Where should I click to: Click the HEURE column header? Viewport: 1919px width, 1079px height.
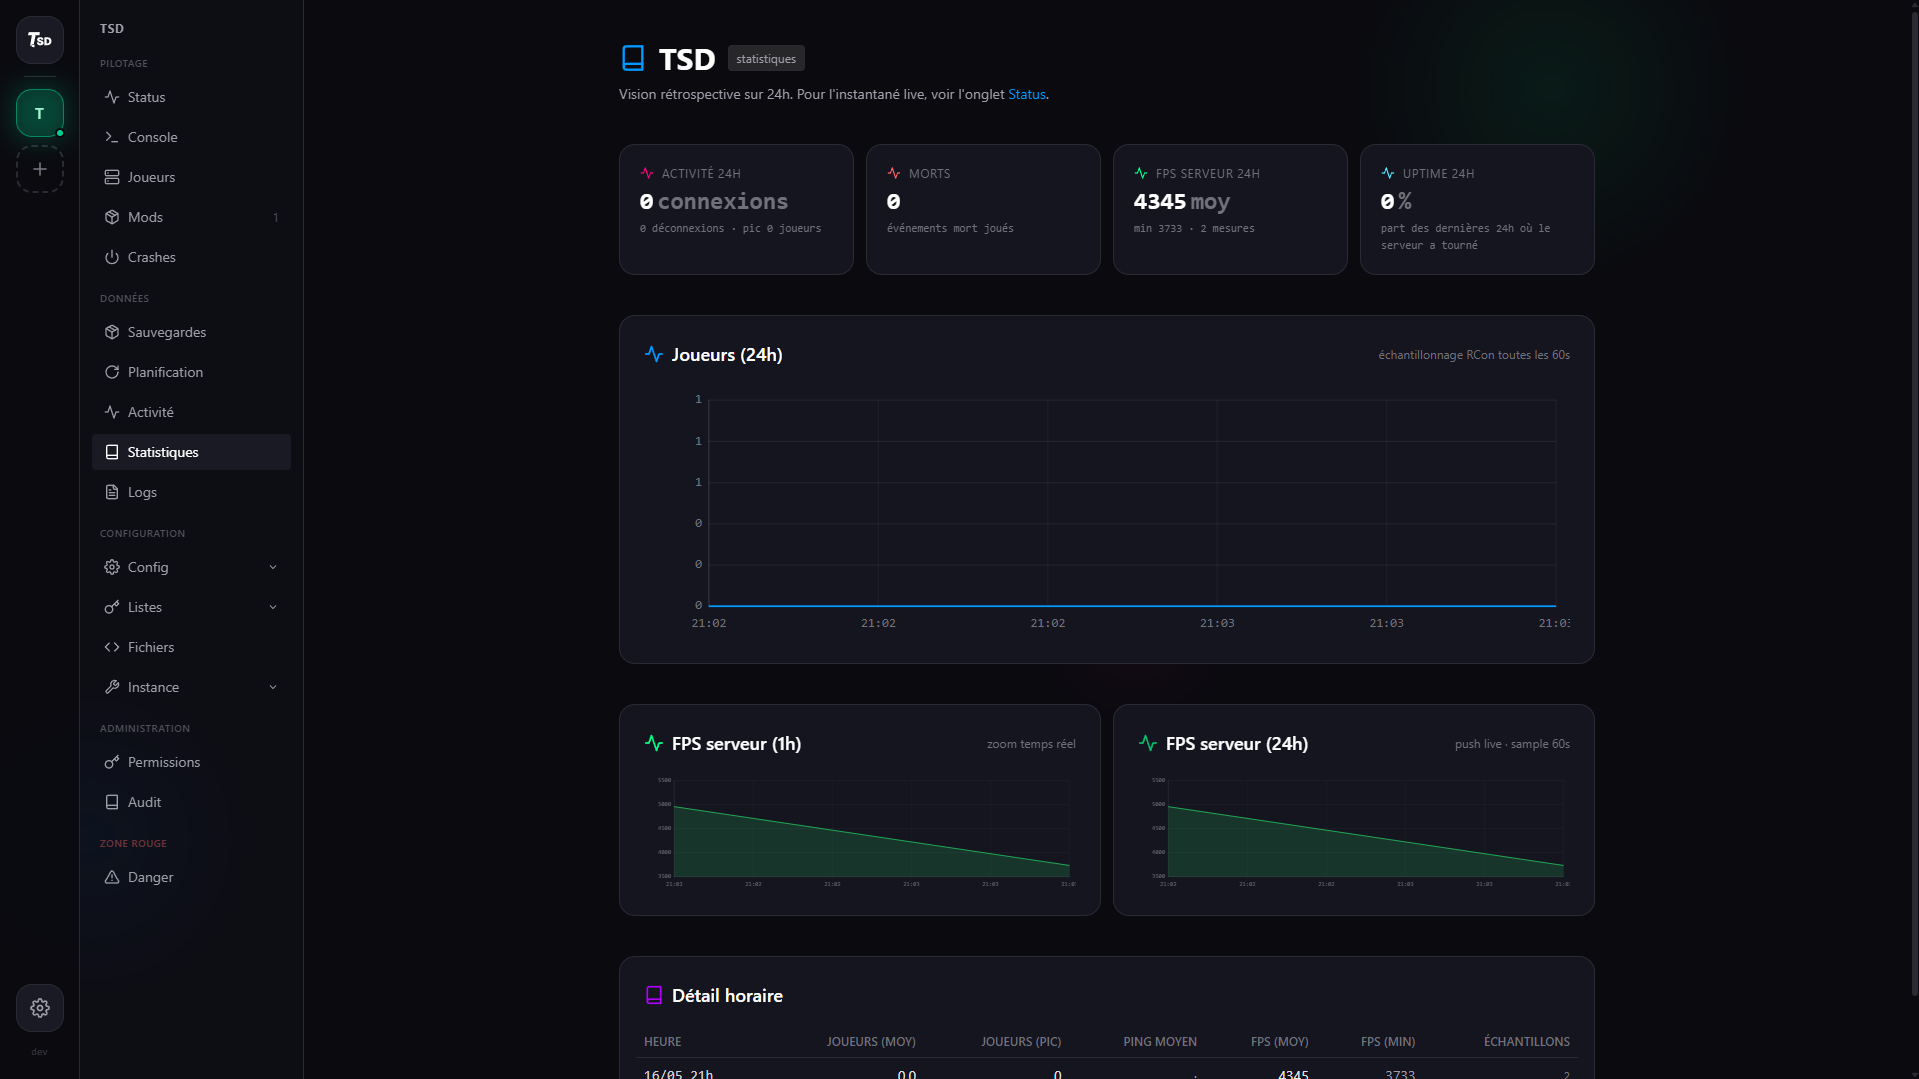point(662,1041)
